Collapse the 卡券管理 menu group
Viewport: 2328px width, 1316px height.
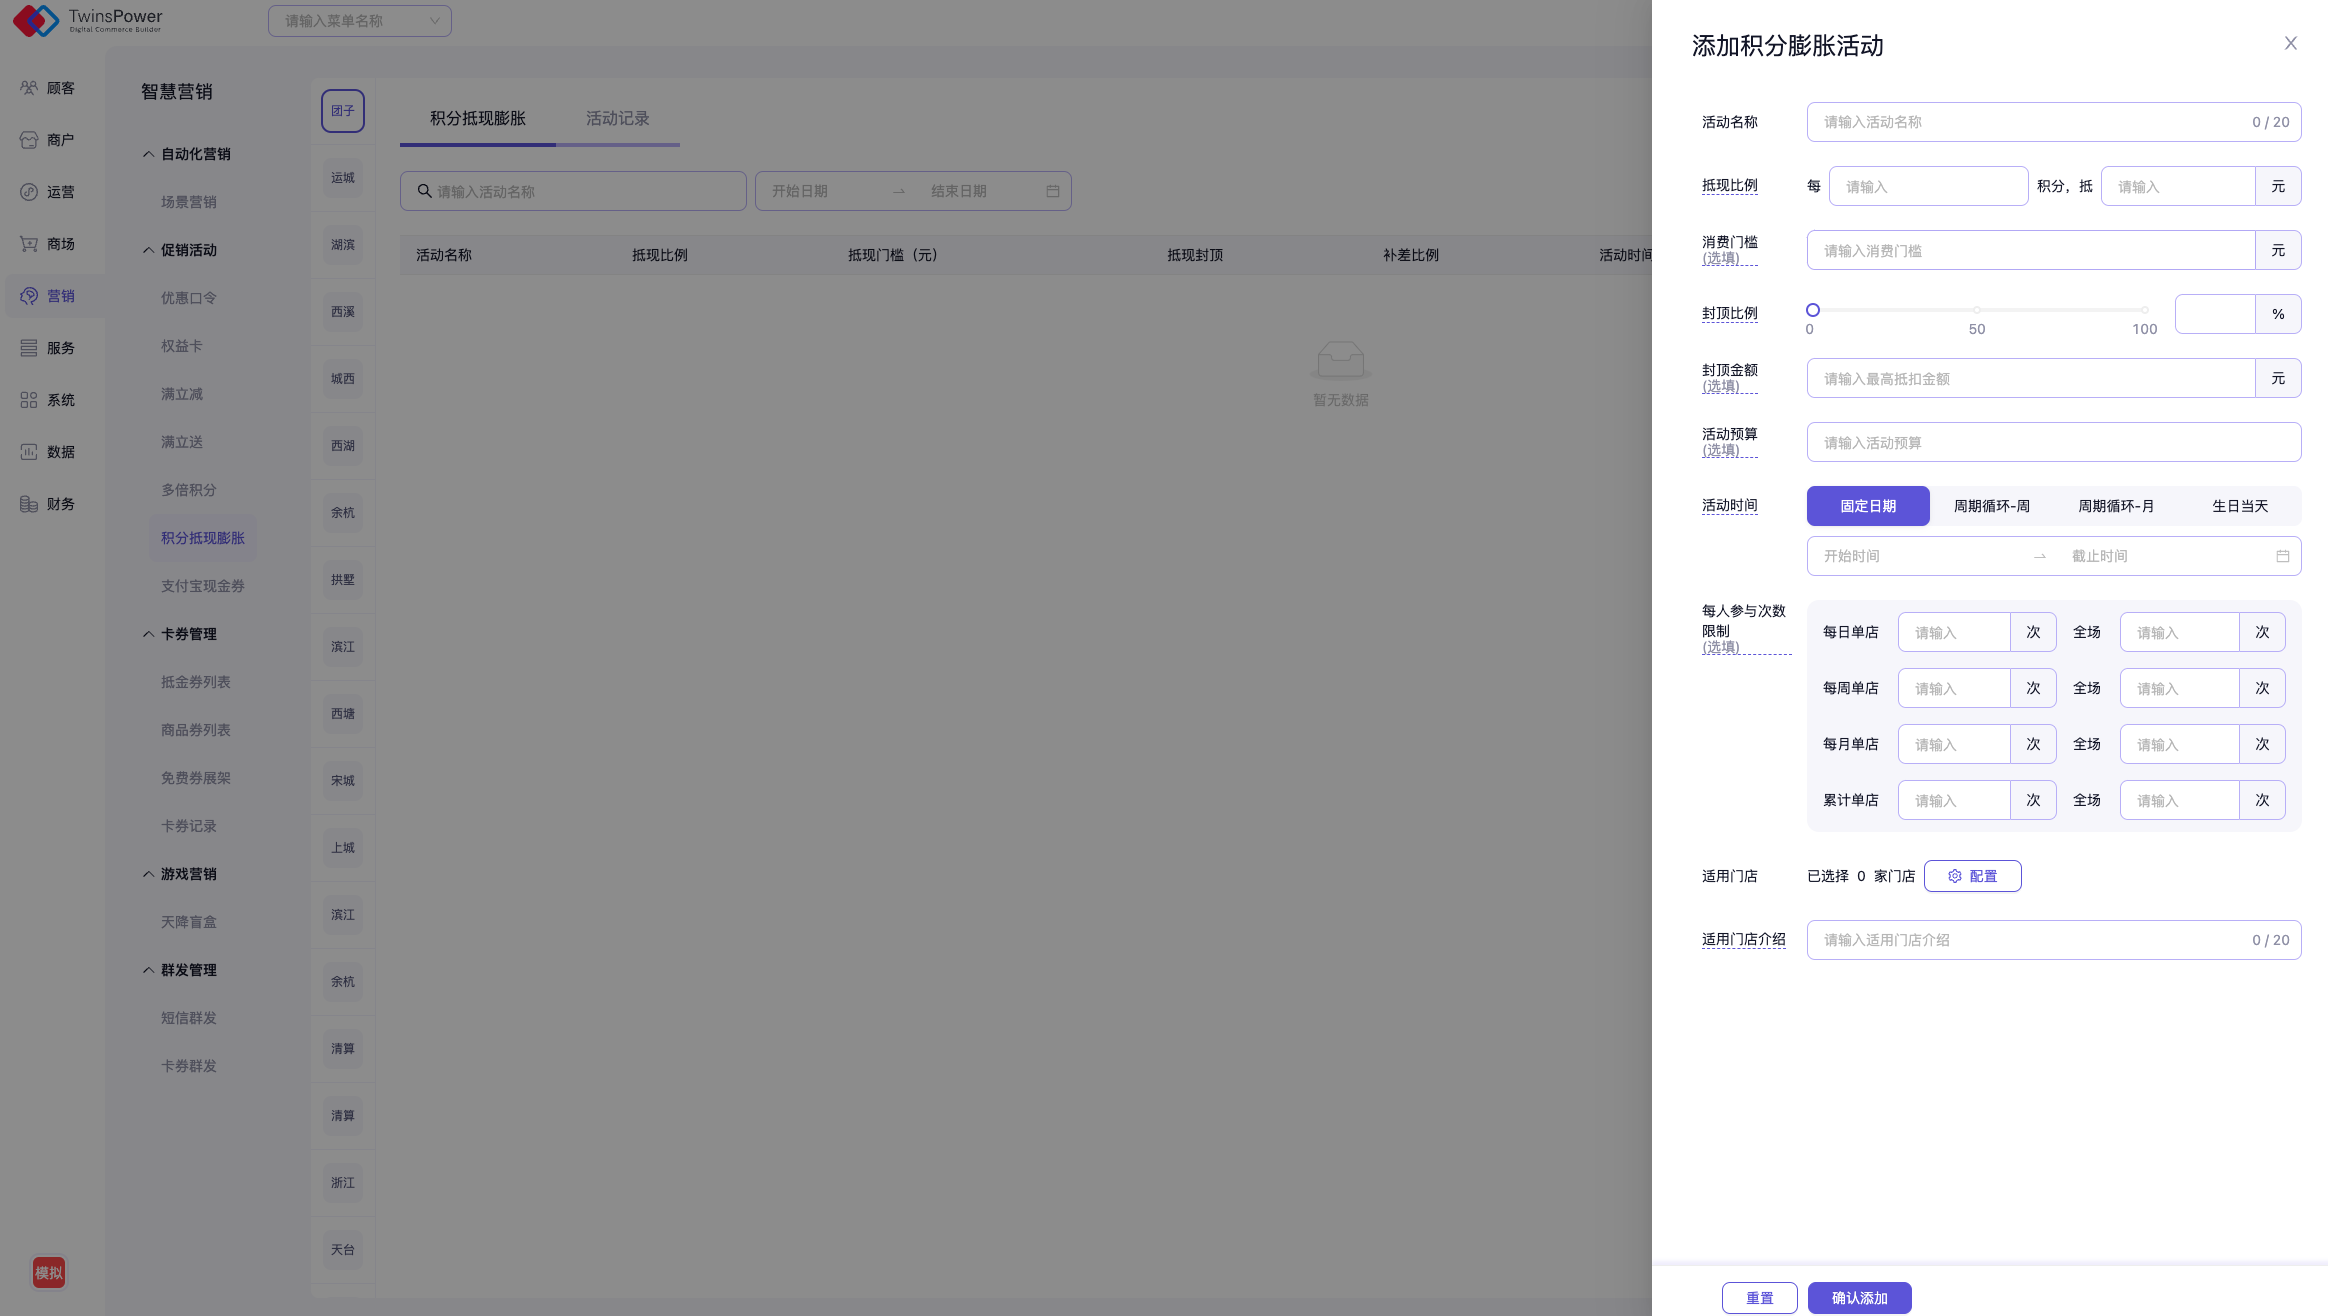[148, 634]
